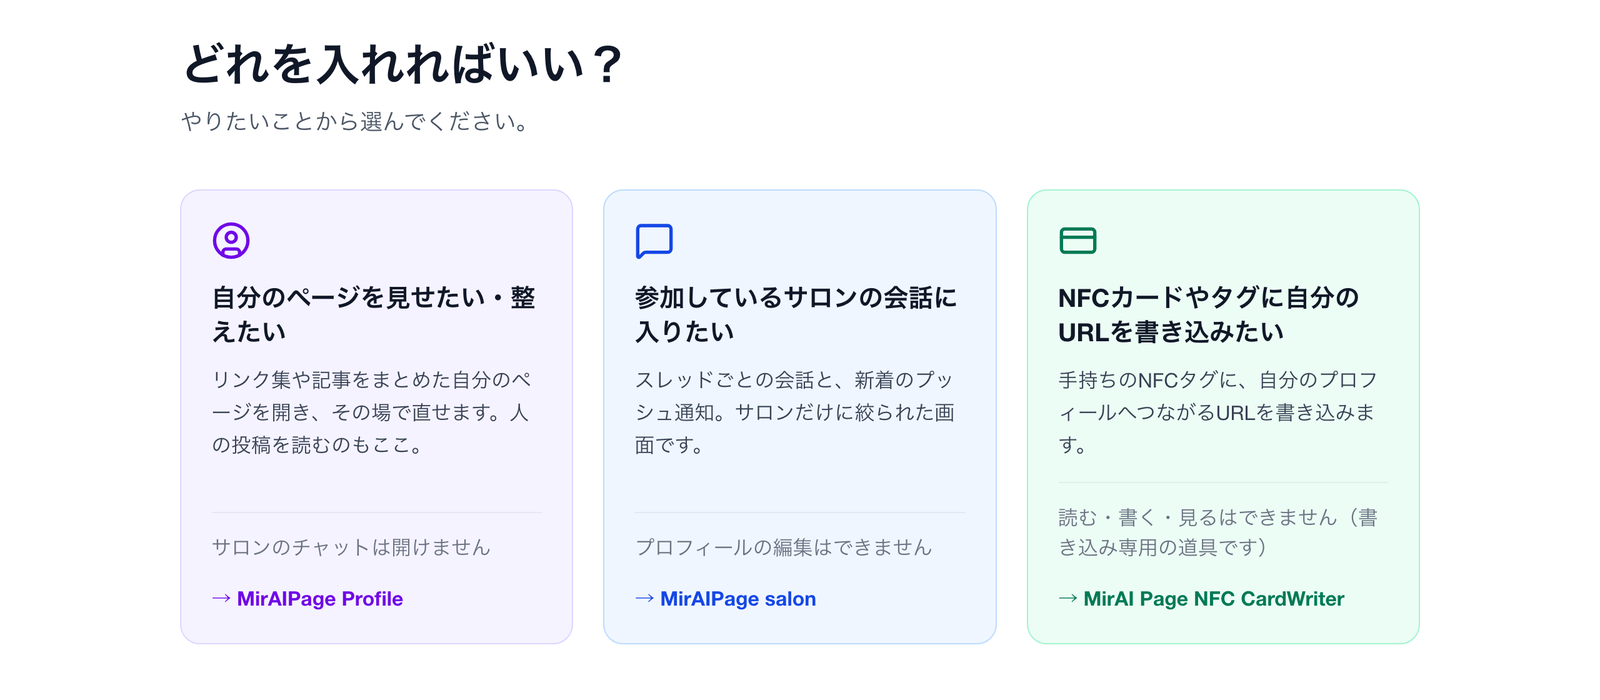This screenshot has height=700, width=1600.
Task: Click the green card description about 手持ちのNFCタグ
Action: click(1218, 412)
